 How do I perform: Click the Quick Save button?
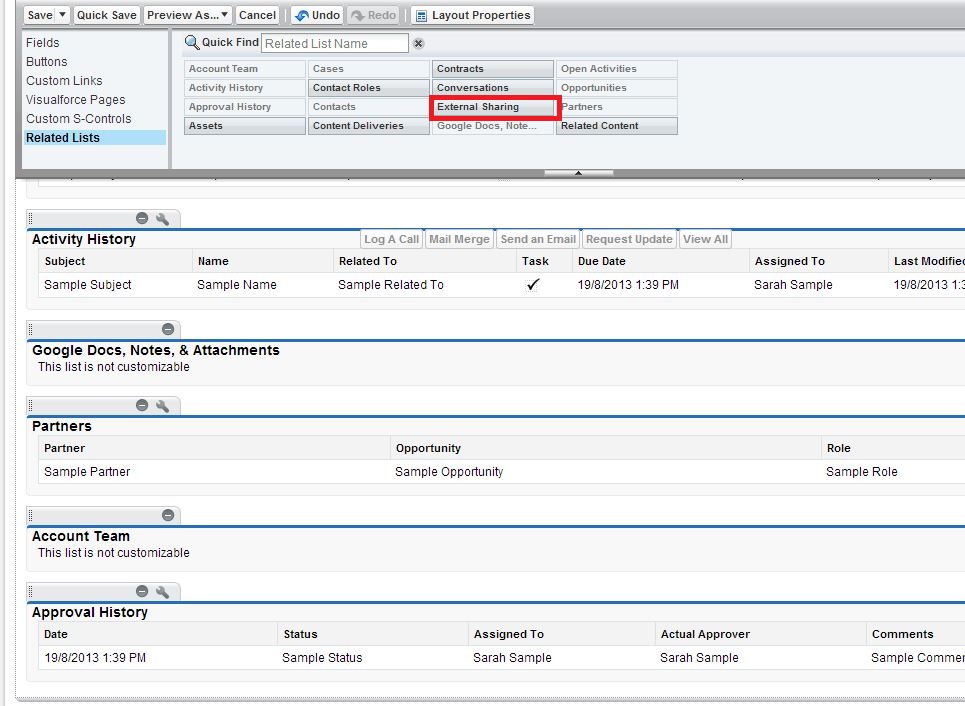108,15
